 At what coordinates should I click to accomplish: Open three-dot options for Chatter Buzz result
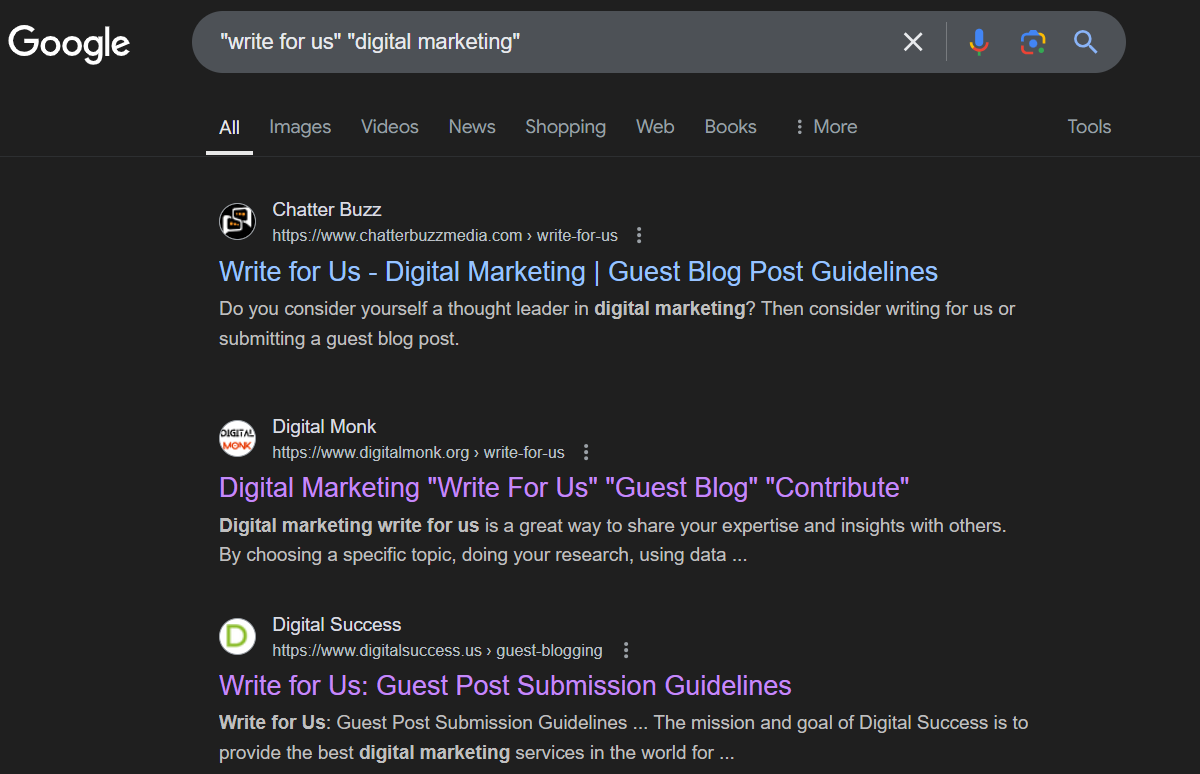coord(639,236)
